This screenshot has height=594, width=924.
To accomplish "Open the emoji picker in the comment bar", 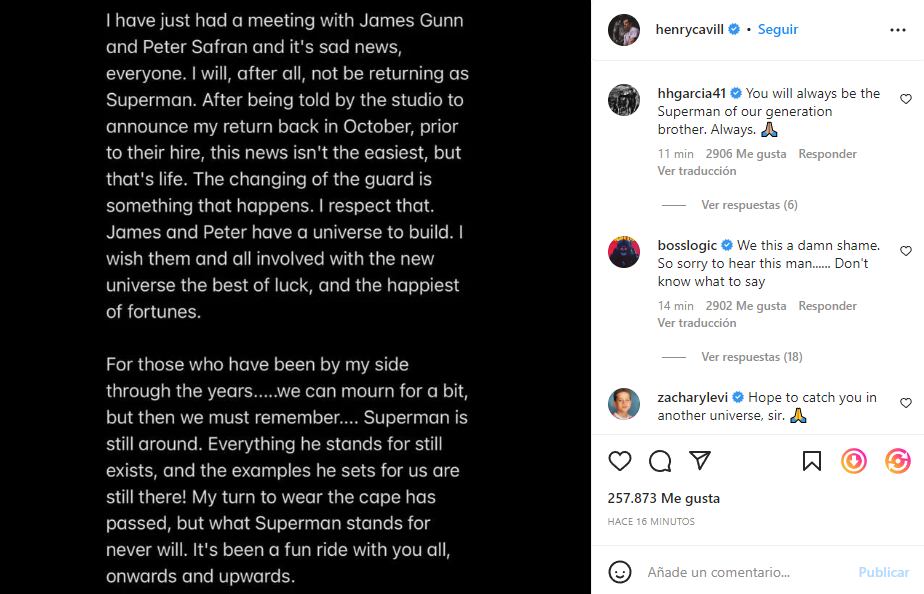I will pos(619,572).
